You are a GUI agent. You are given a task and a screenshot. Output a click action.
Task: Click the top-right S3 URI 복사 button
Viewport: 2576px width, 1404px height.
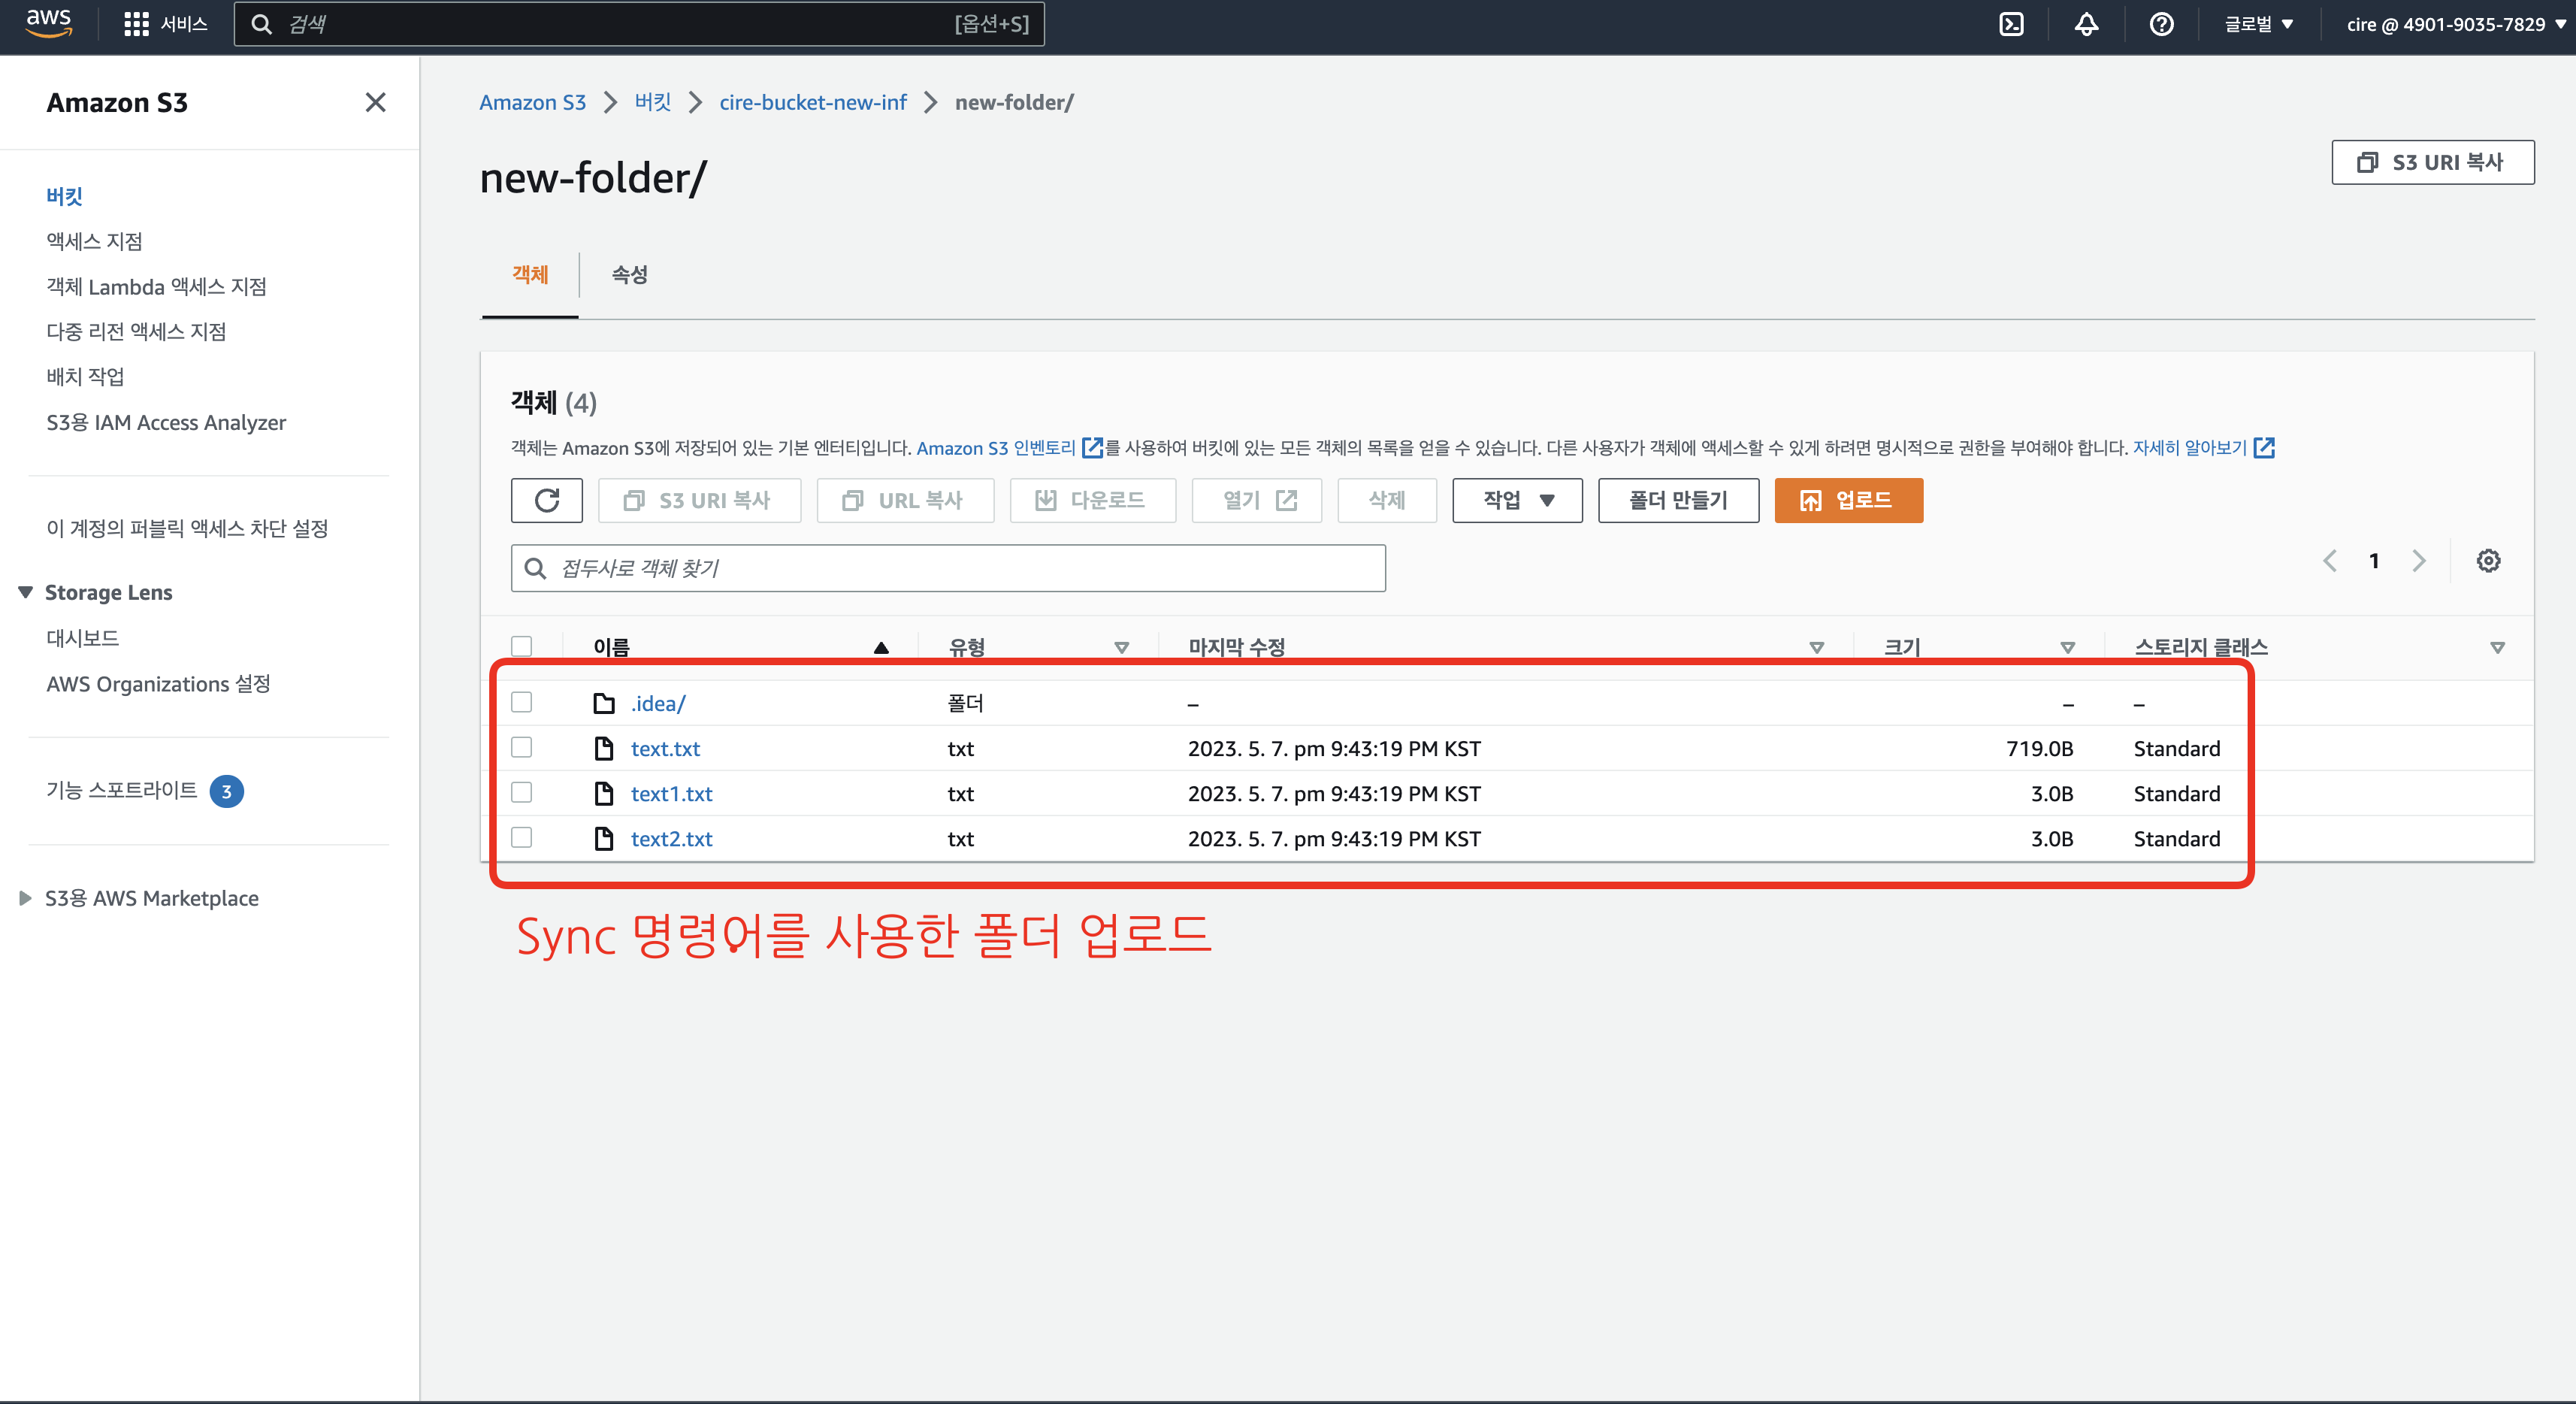(2432, 162)
